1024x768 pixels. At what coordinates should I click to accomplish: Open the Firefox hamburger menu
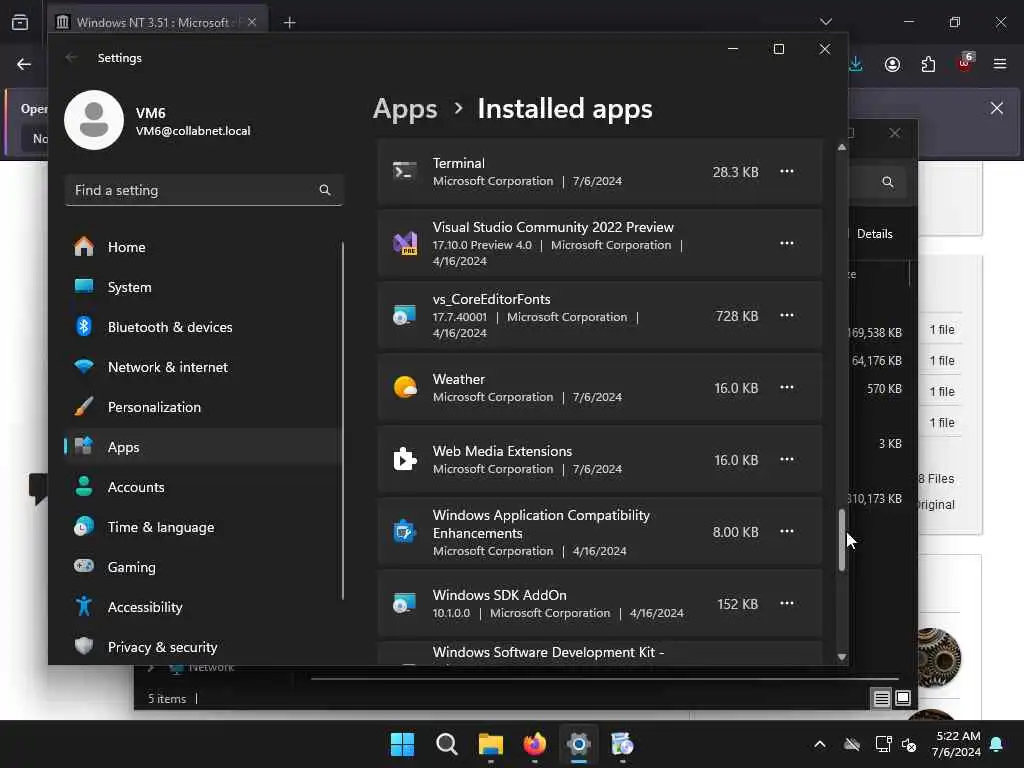coord(1000,64)
